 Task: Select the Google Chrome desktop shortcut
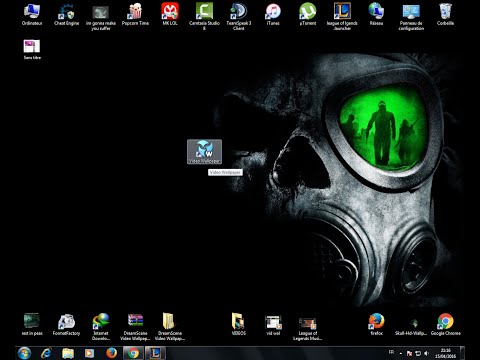tap(445, 324)
